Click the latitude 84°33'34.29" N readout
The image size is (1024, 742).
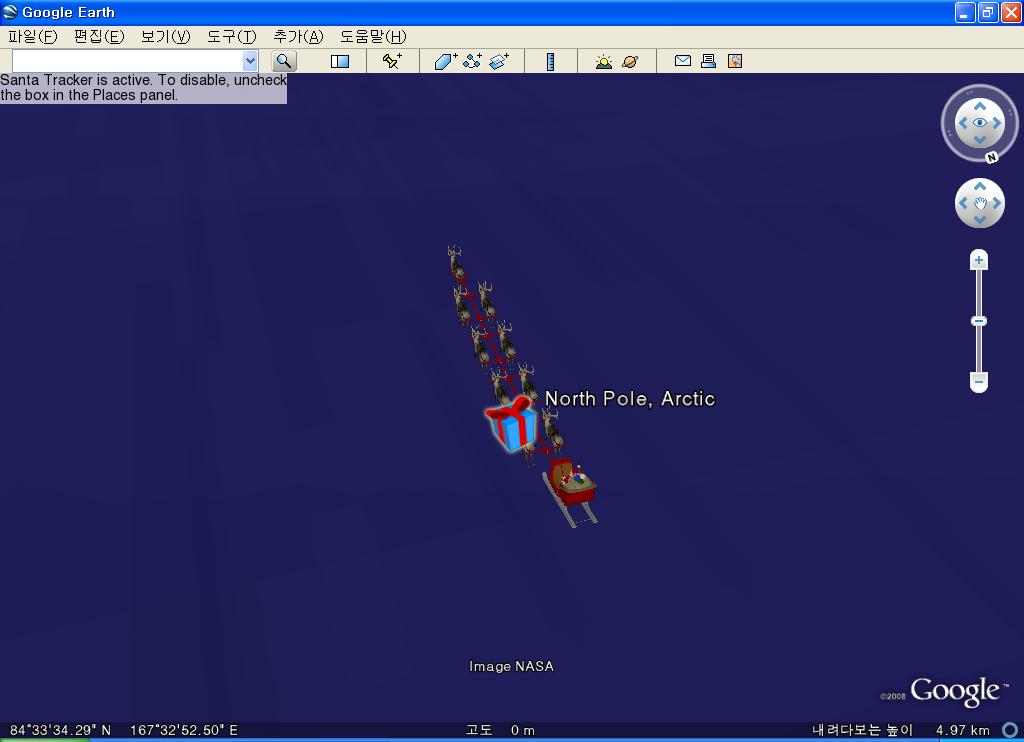60,730
